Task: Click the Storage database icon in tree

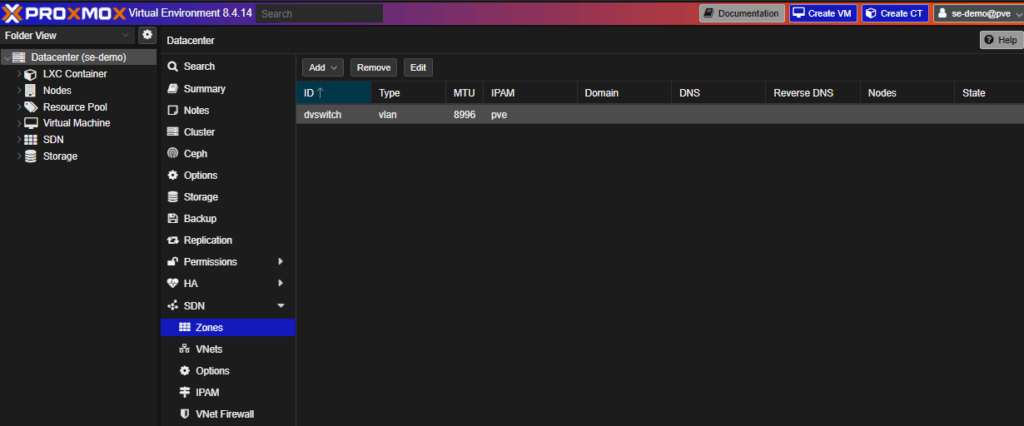Action: [30, 156]
